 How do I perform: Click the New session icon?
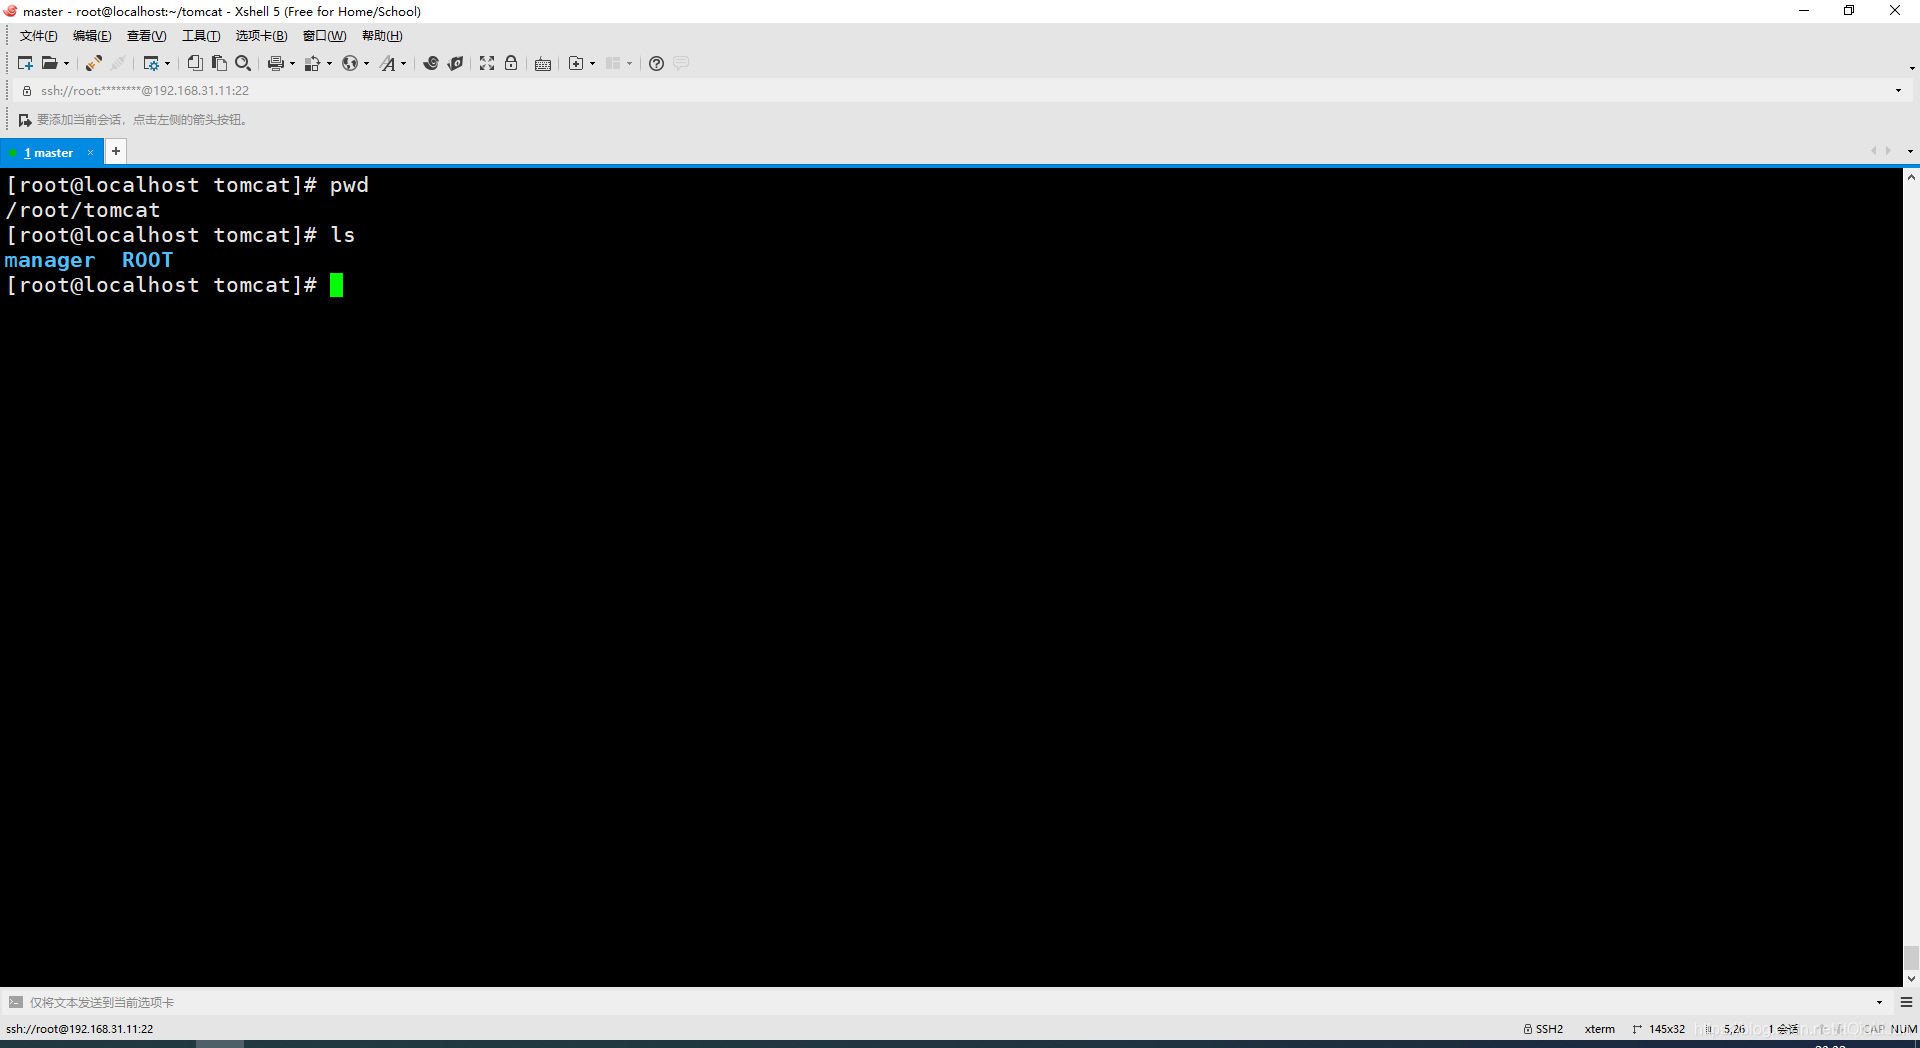click(x=25, y=63)
